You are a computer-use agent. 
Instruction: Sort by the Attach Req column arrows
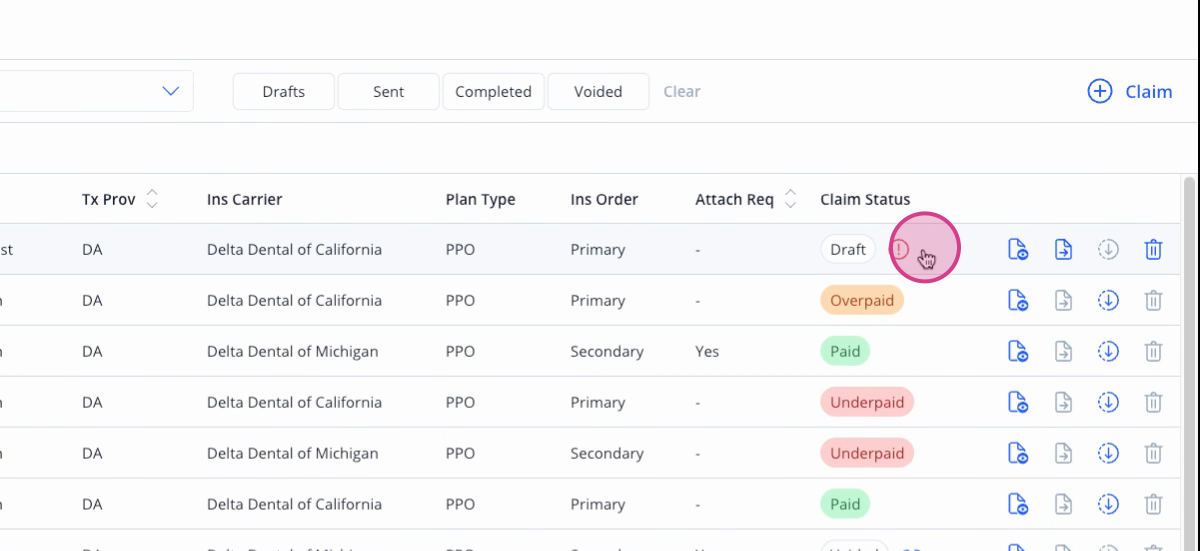coord(790,199)
